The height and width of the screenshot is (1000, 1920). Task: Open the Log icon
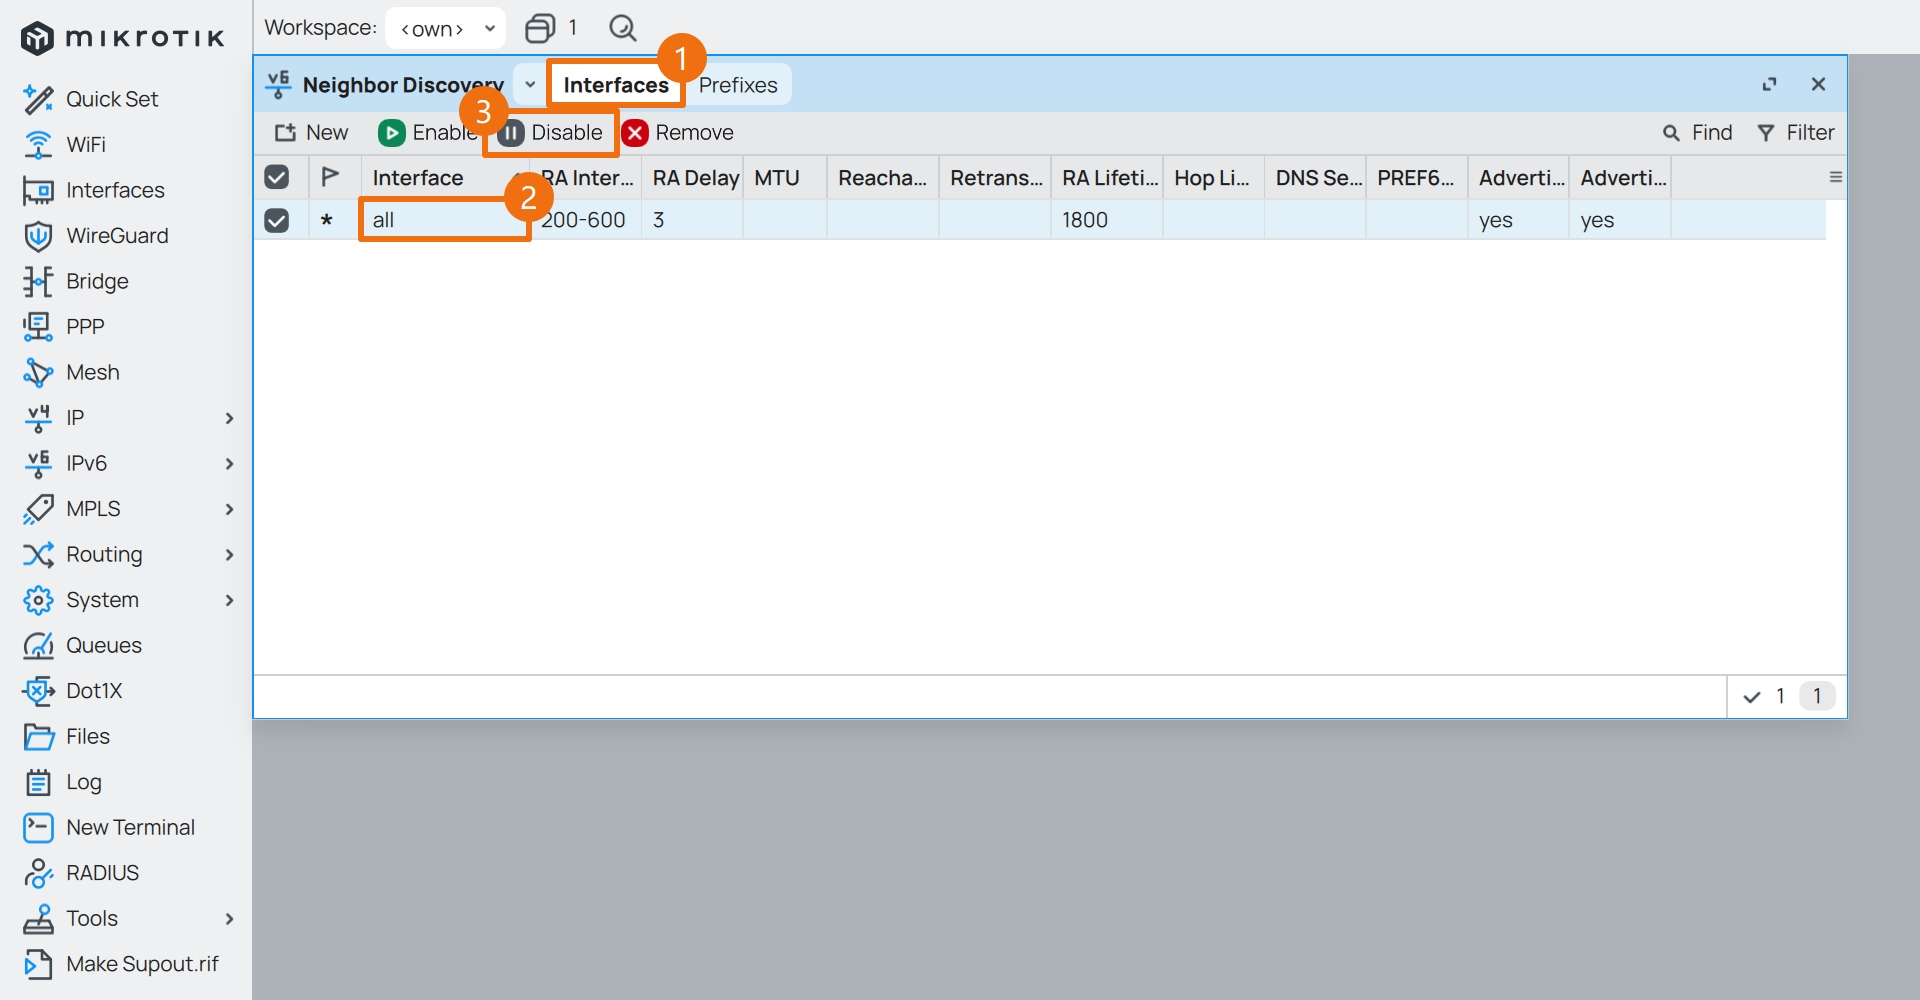38,782
